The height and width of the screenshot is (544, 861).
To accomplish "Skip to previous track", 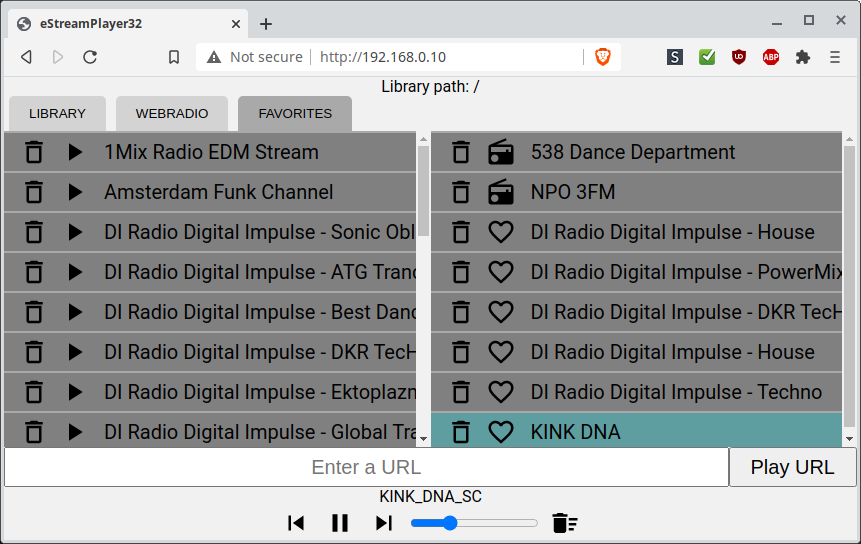I will [x=296, y=523].
